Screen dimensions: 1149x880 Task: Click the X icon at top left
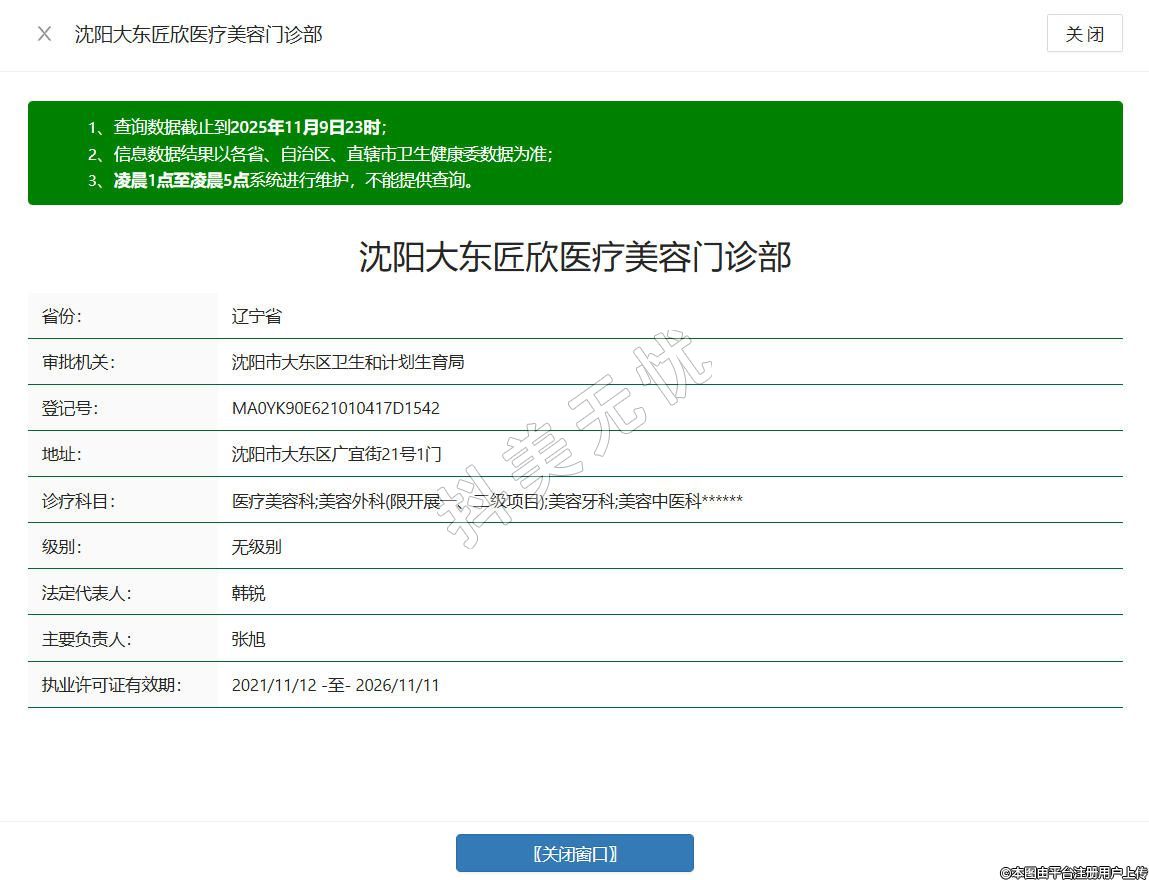pos(44,34)
